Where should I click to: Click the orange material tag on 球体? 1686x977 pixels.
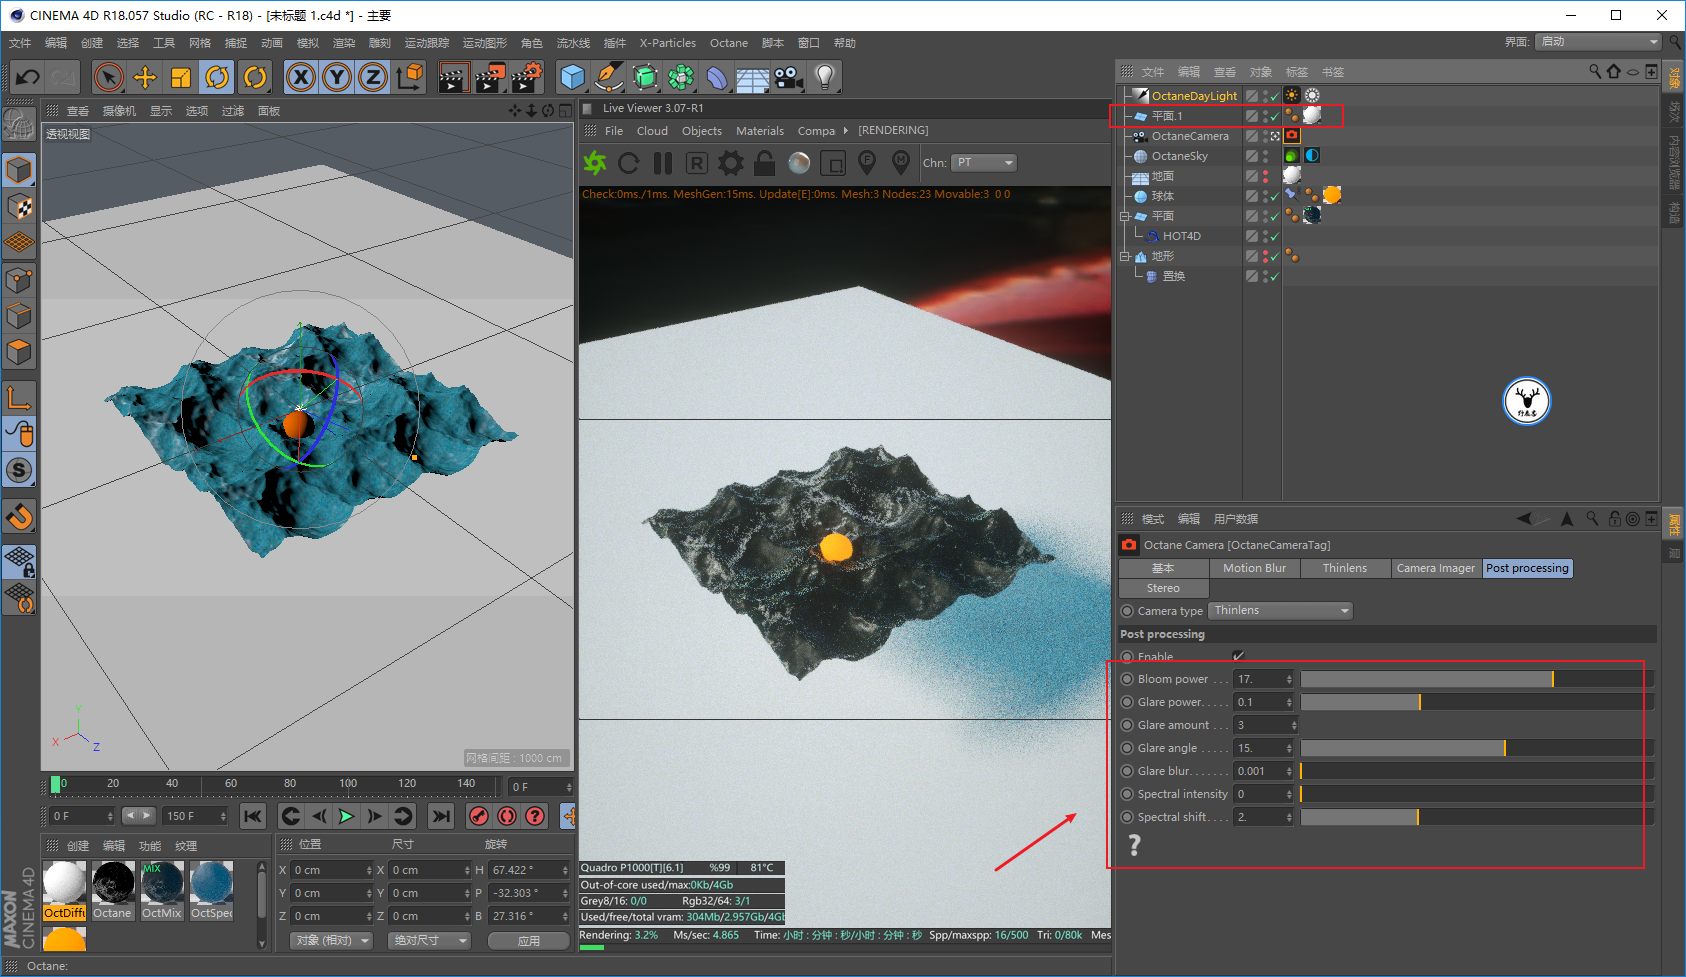1332,195
